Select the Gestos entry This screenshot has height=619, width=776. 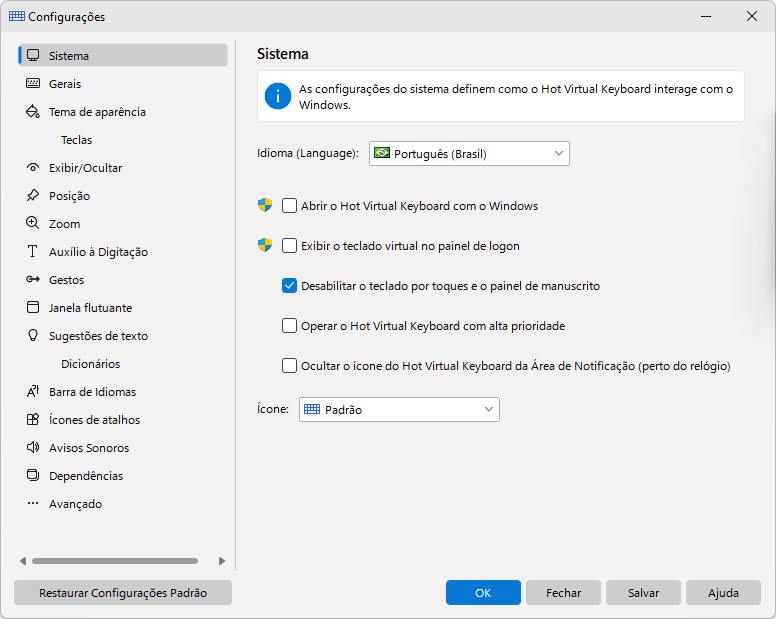(x=123, y=280)
